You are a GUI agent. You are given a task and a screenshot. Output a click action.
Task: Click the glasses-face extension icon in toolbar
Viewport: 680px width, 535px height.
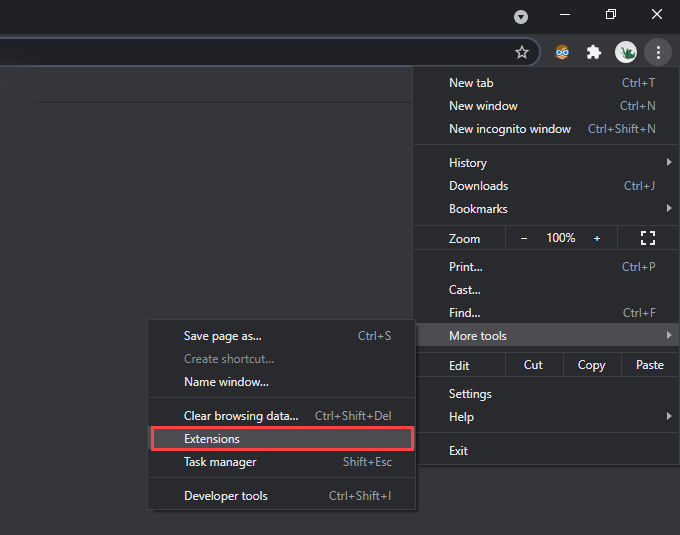[x=563, y=52]
